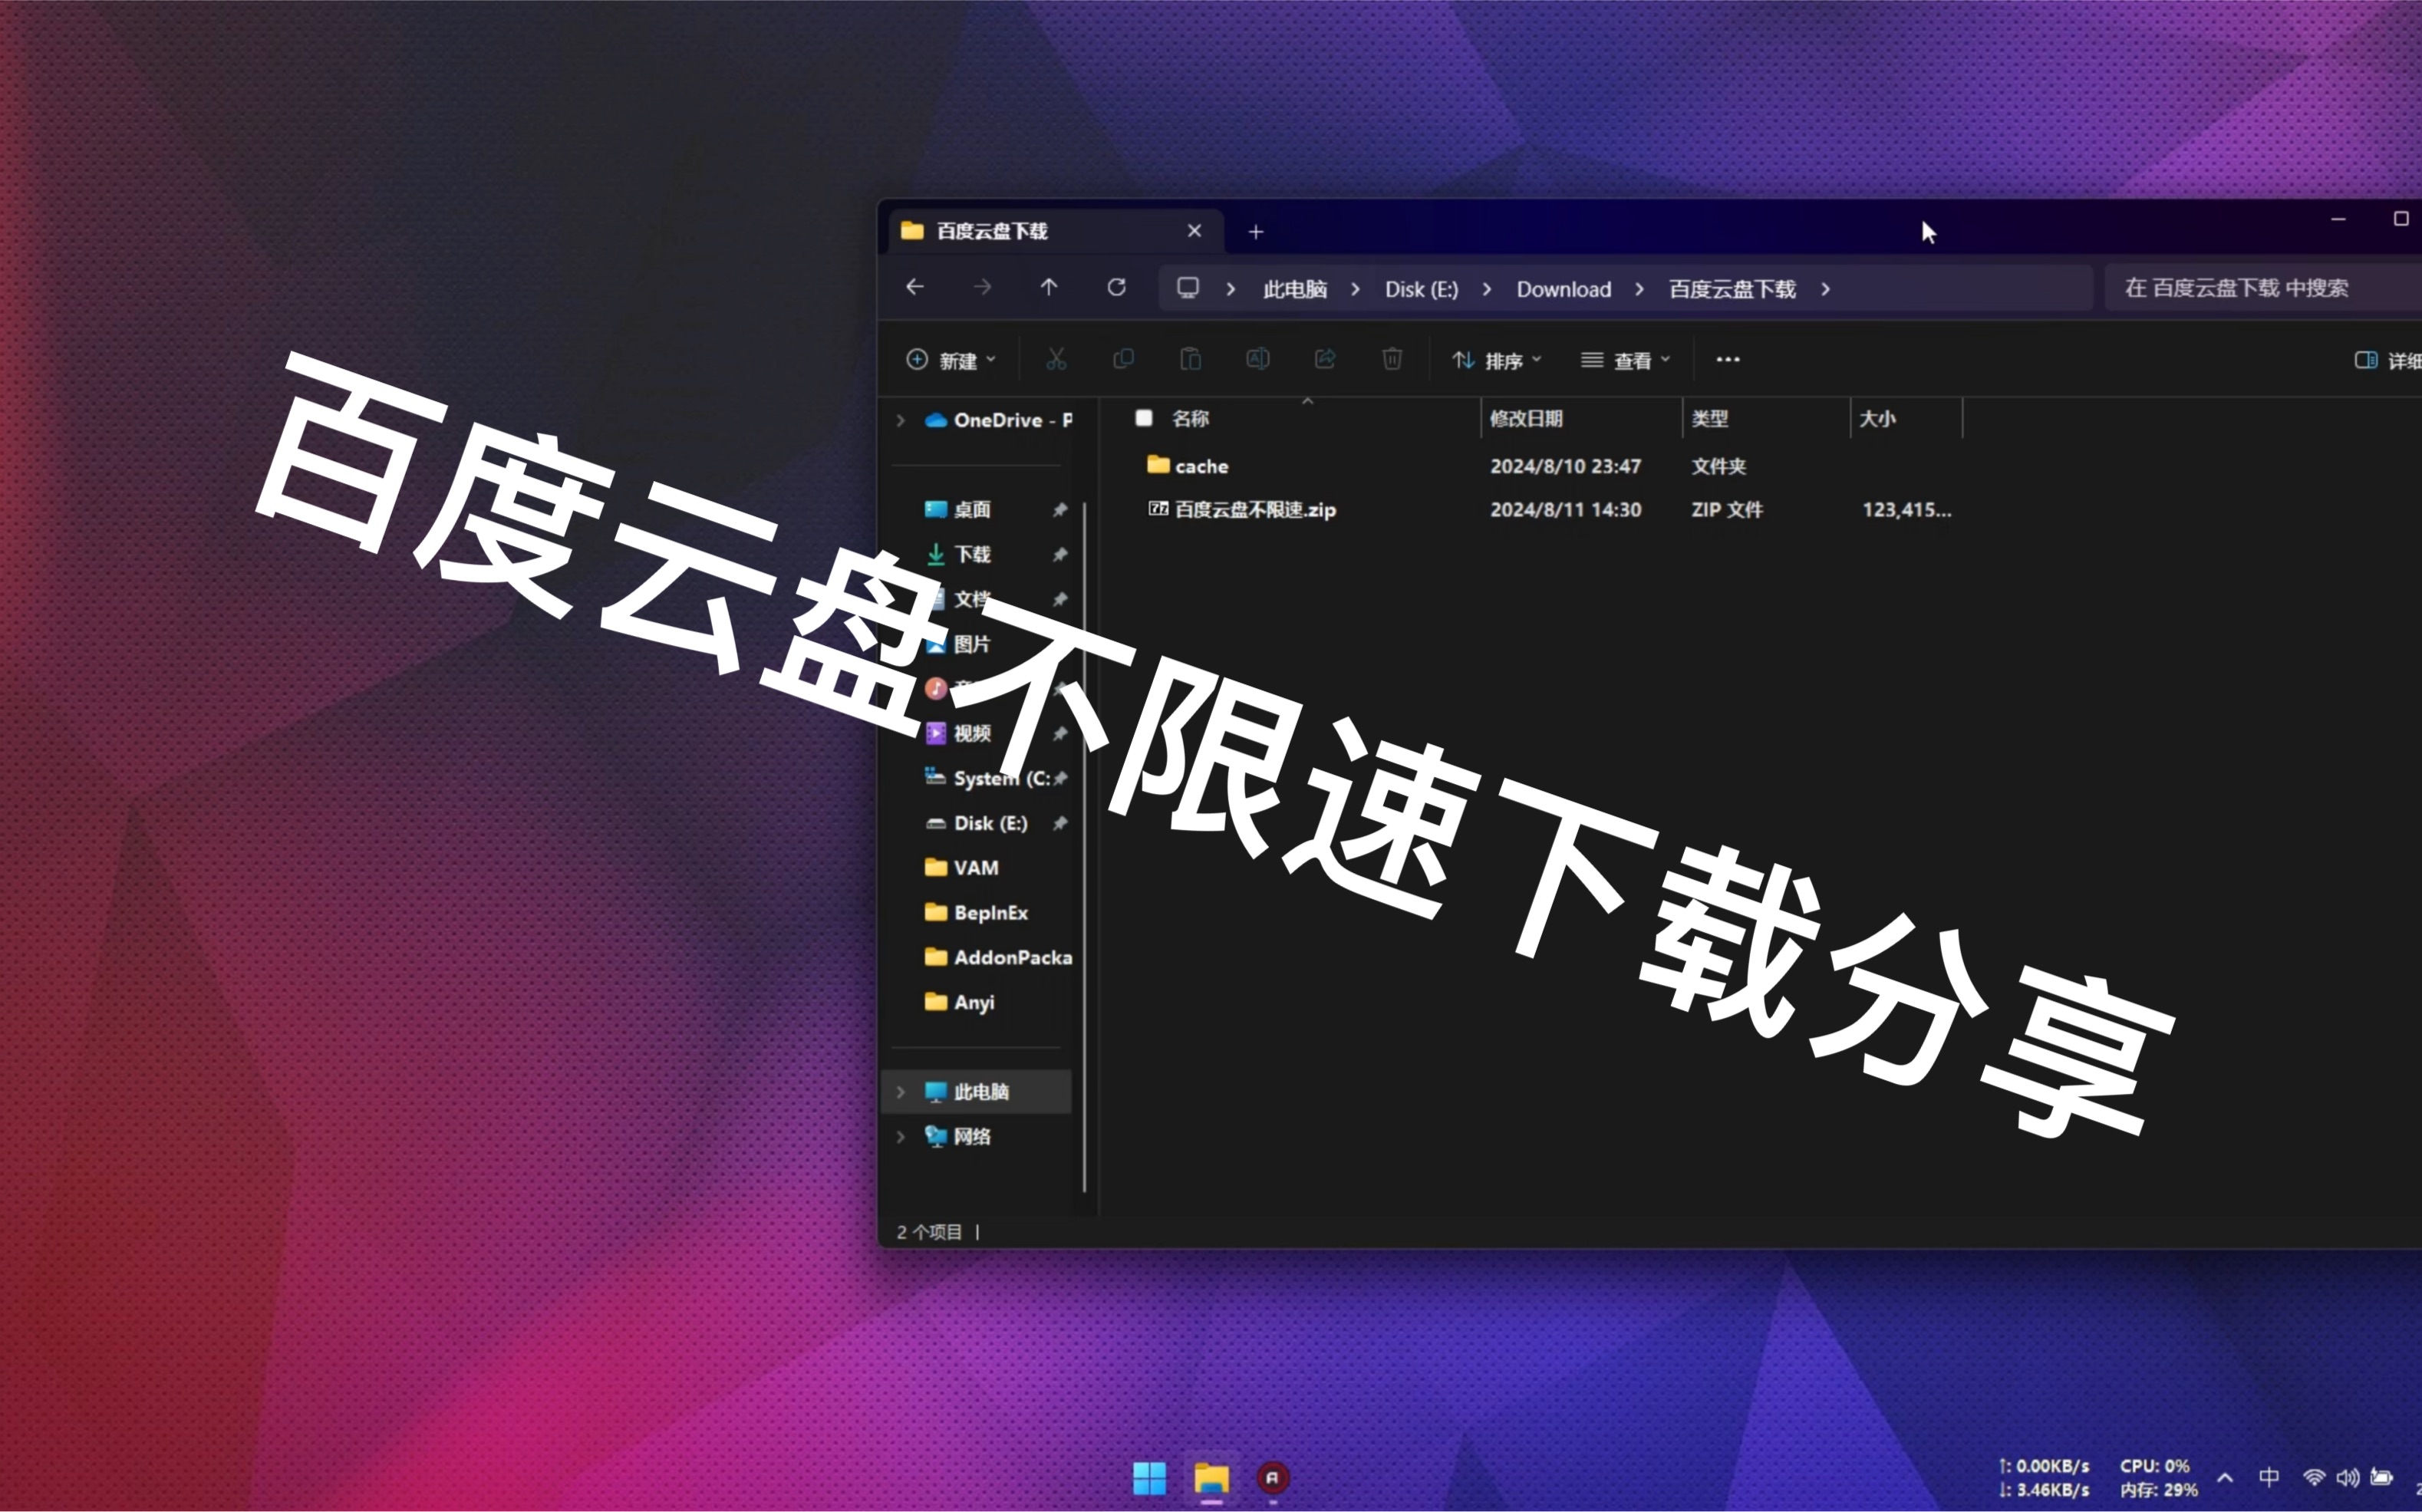Open the 新建 dropdown menu

tap(950, 360)
